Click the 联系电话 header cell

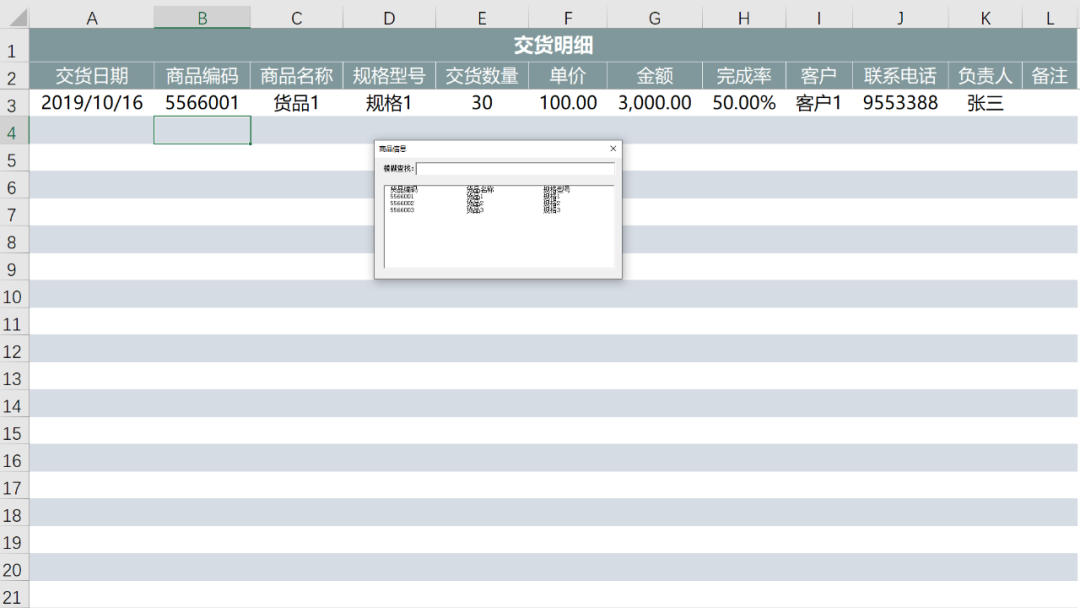point(900,76)
